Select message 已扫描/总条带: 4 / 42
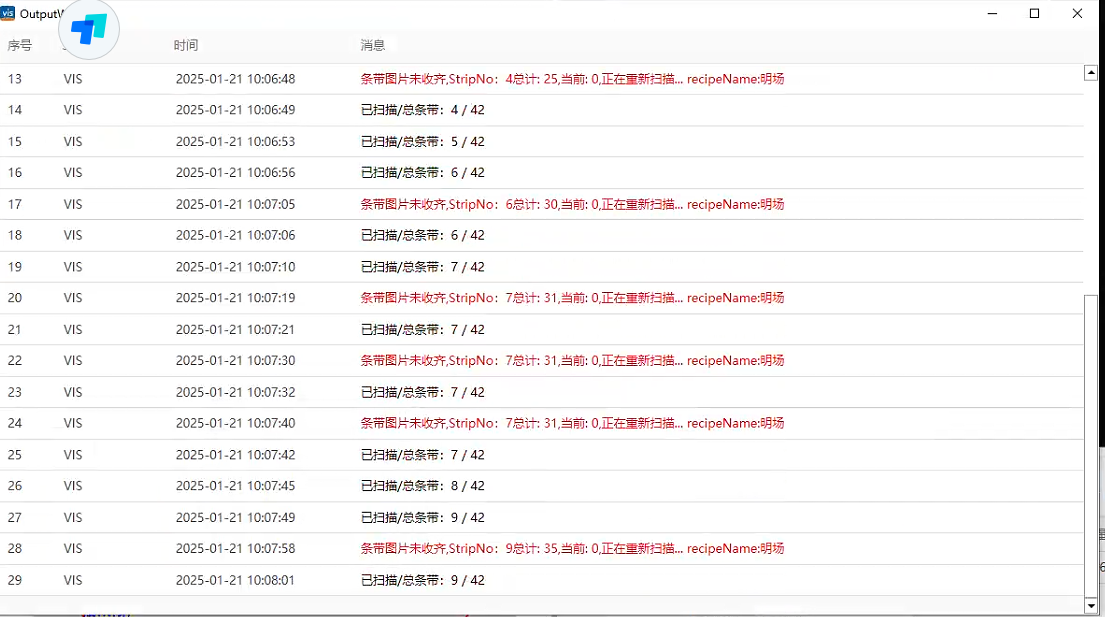 pos(423,110)
